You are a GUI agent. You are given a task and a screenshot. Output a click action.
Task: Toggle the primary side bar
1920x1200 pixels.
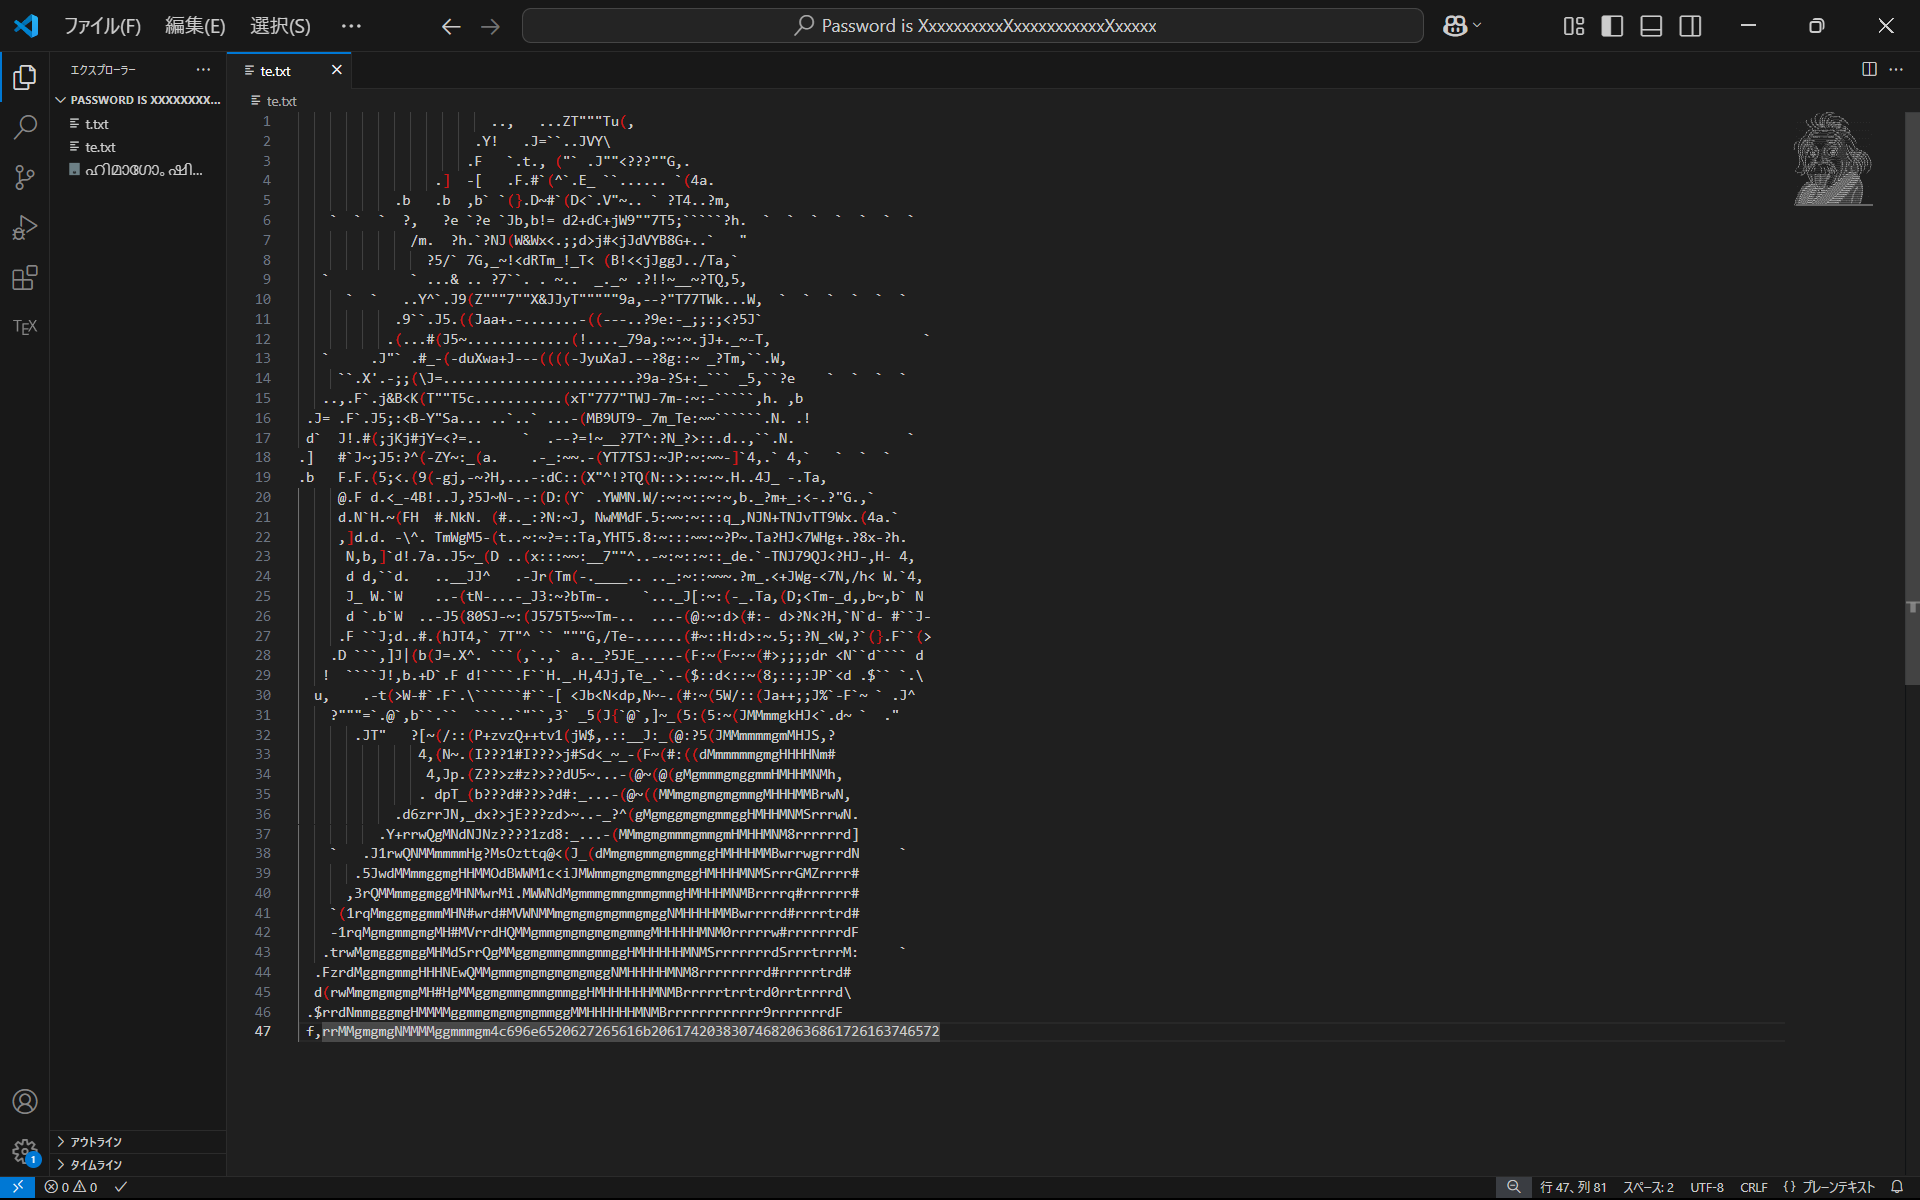click(x=1612, y=26)
